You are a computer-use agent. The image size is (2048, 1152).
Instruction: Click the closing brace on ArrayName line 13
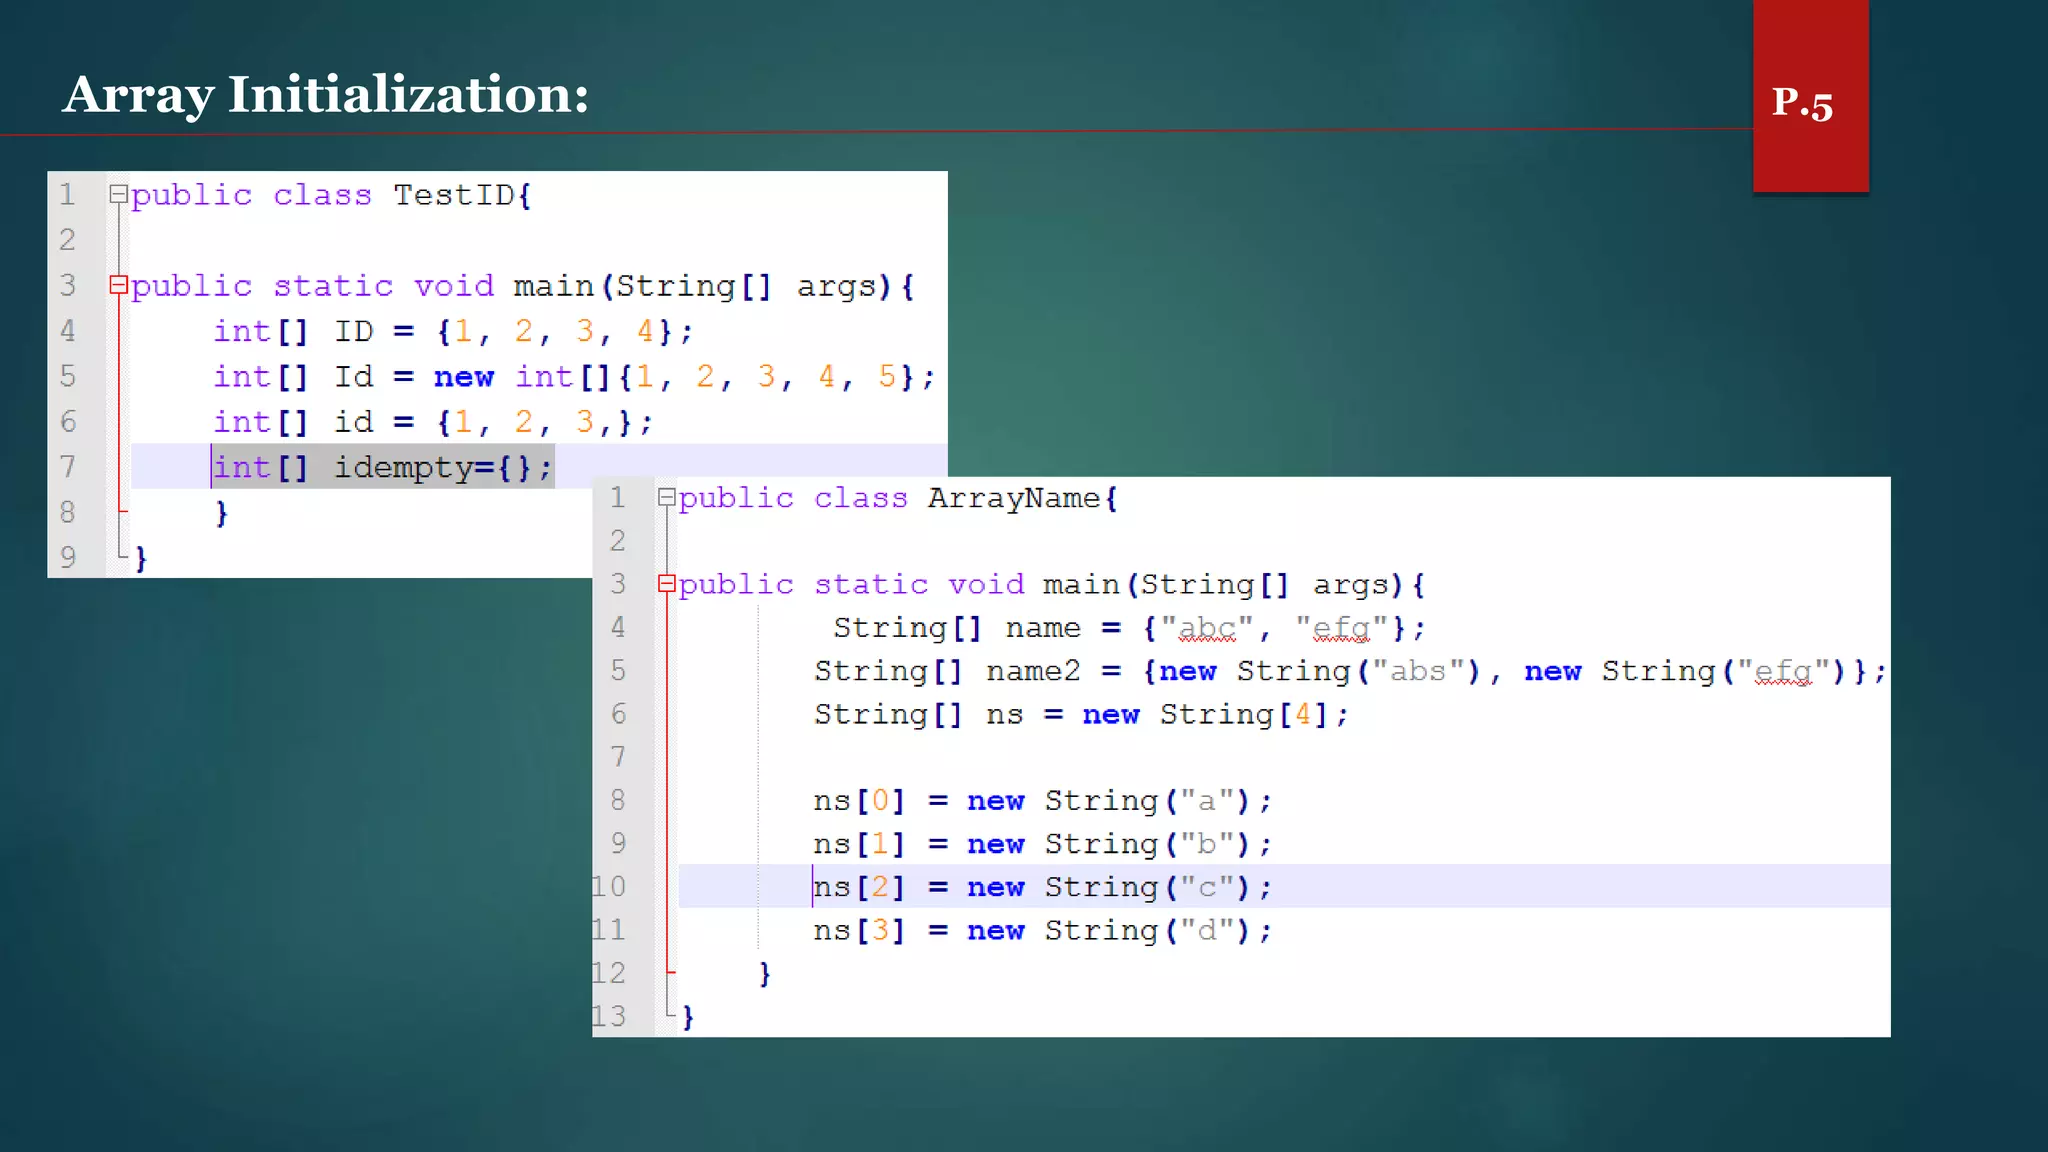tap(687, 1017)
